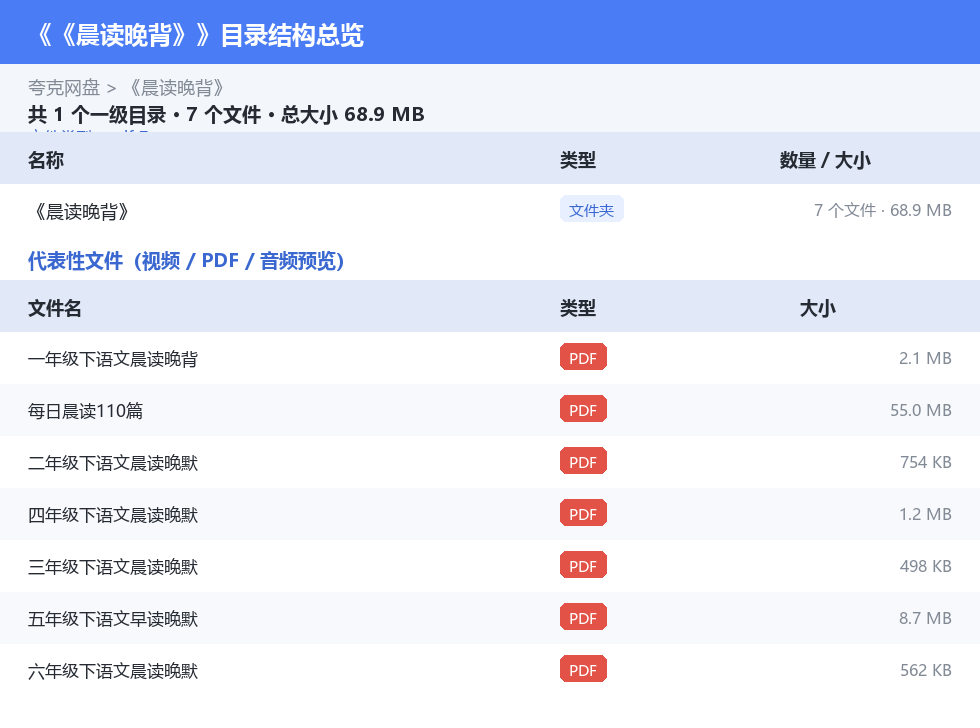Screen dimensions: 980x728
Task: Click the 名称 column header
Action: 46,160
